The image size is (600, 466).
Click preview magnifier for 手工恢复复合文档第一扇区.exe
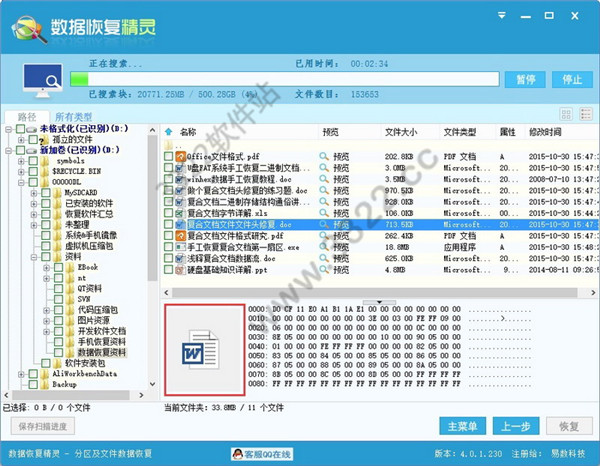[324, 247]
